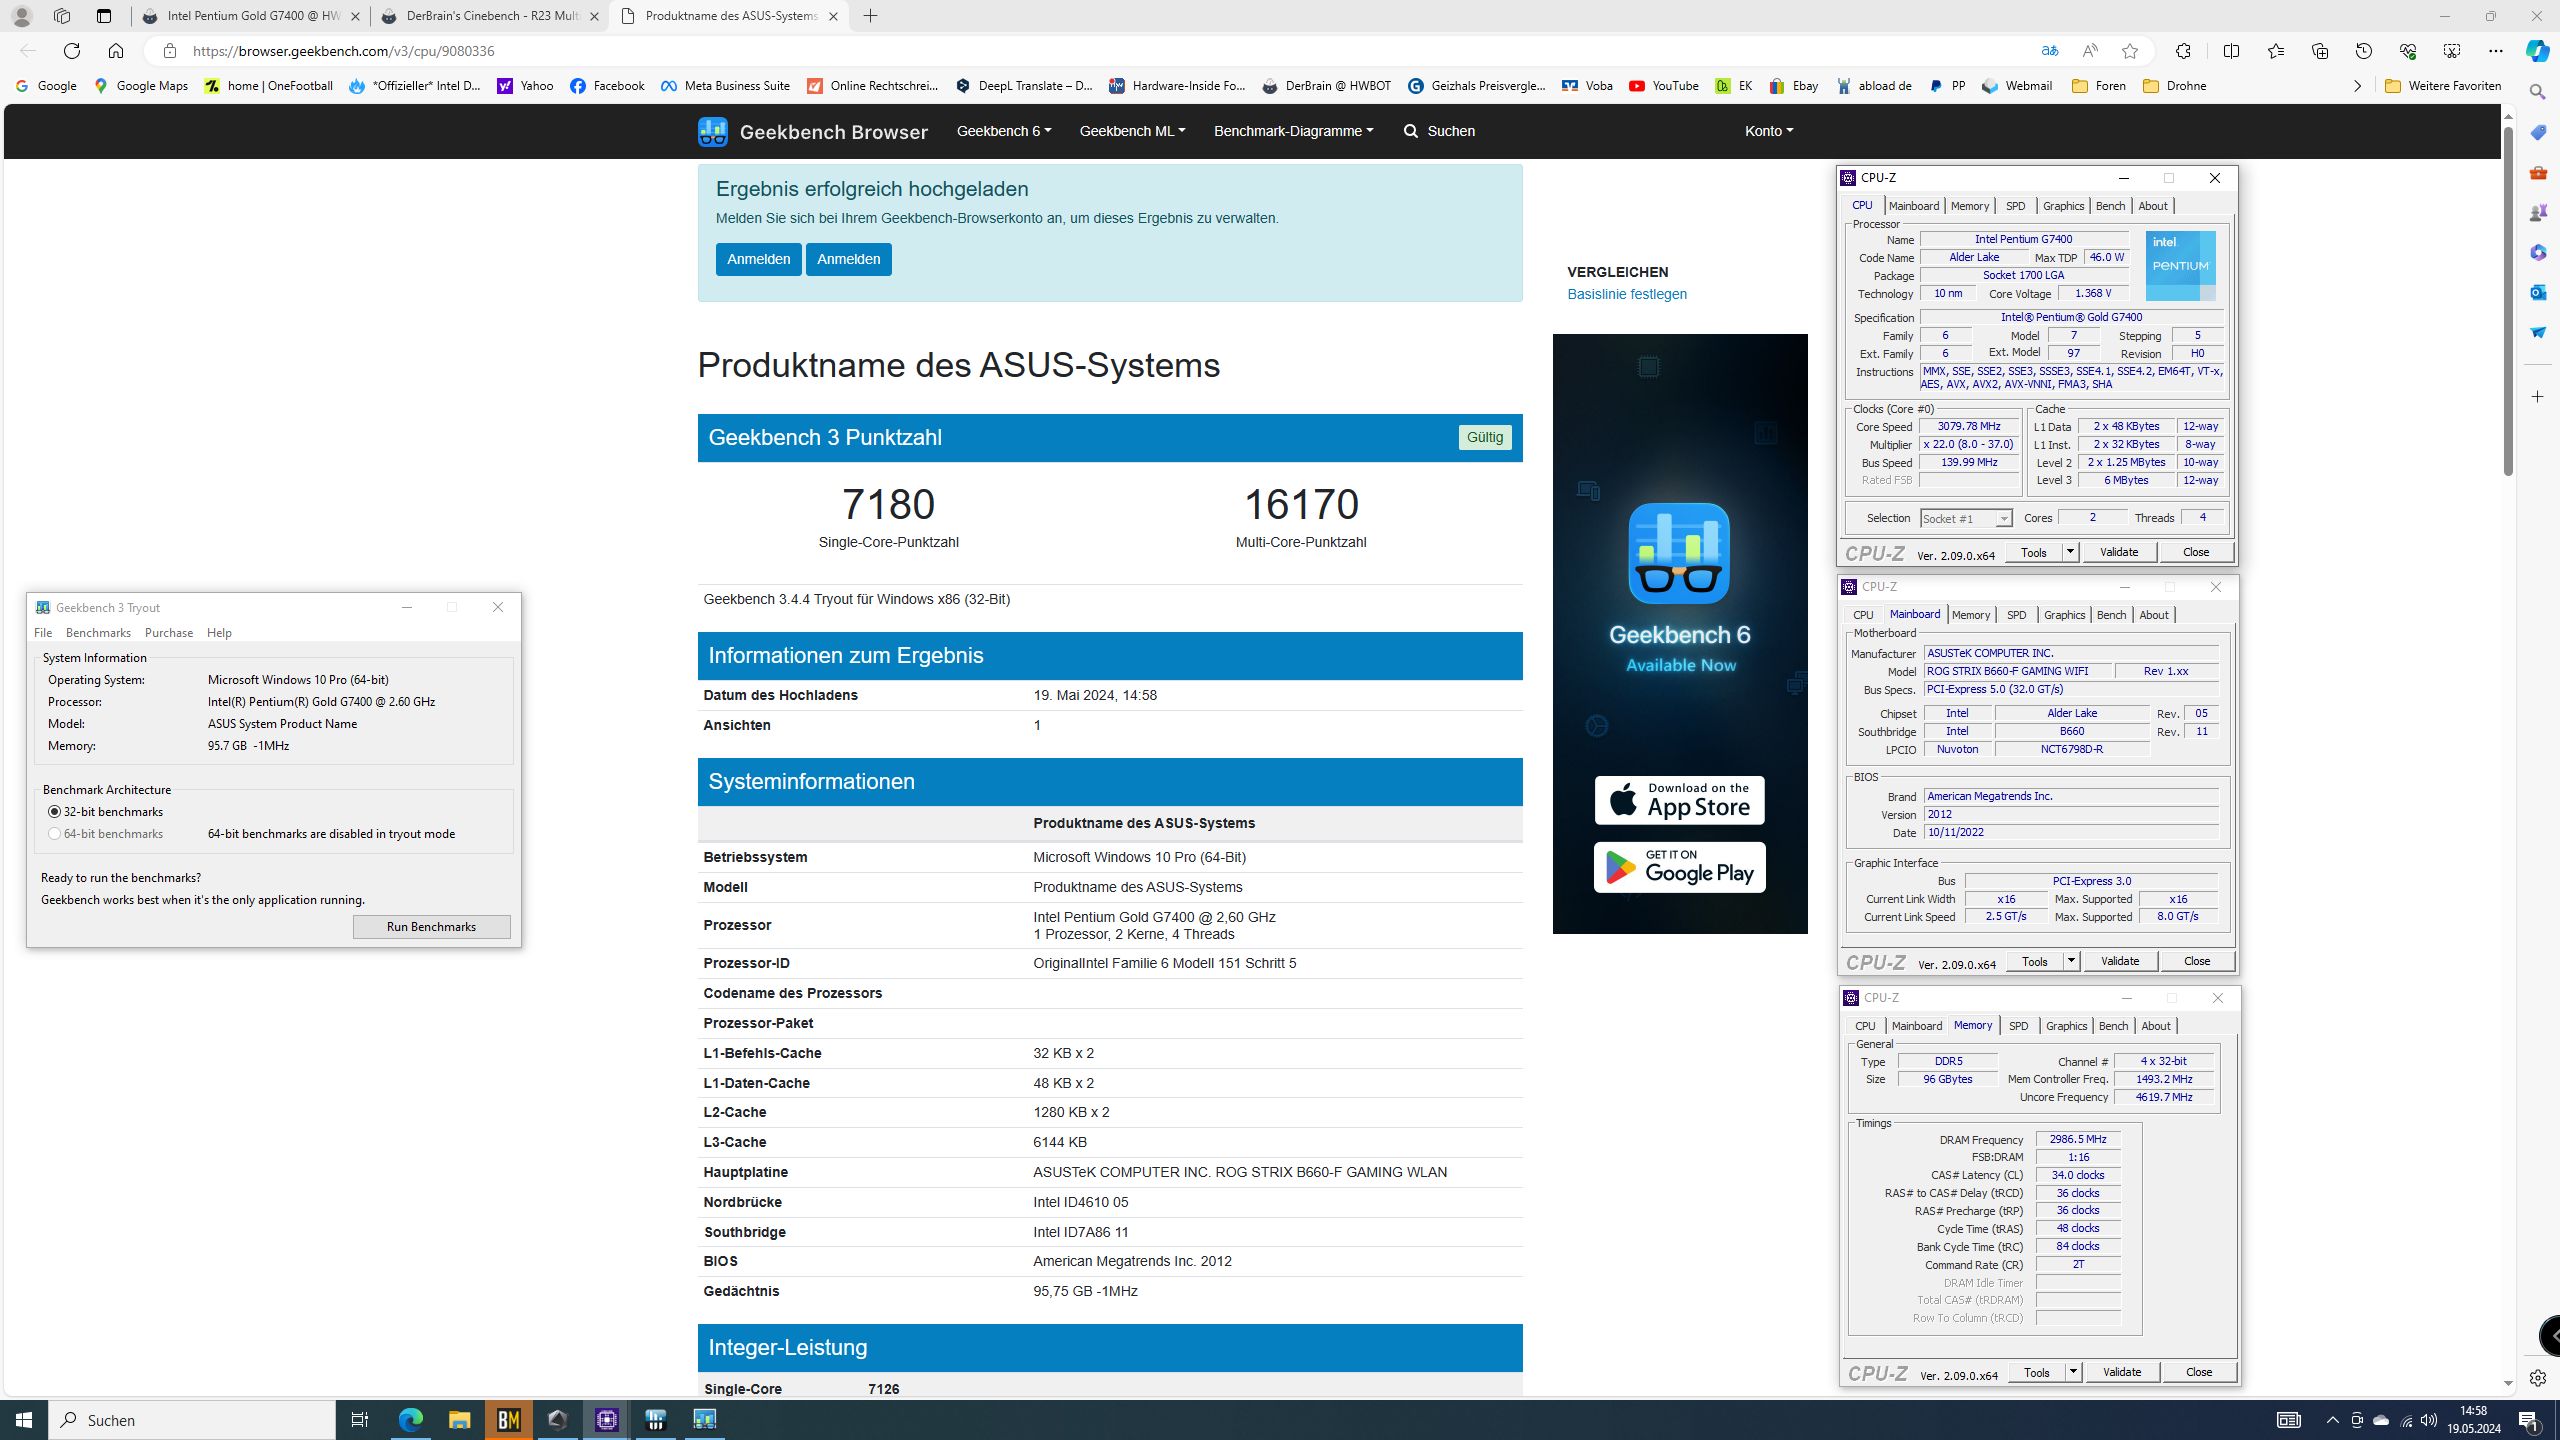The width and height of the screenshot is (2560, 1440).
Task: Open the Socket #1 selection dropdown in CPU-Z
Action: (x=2003, y=518)
